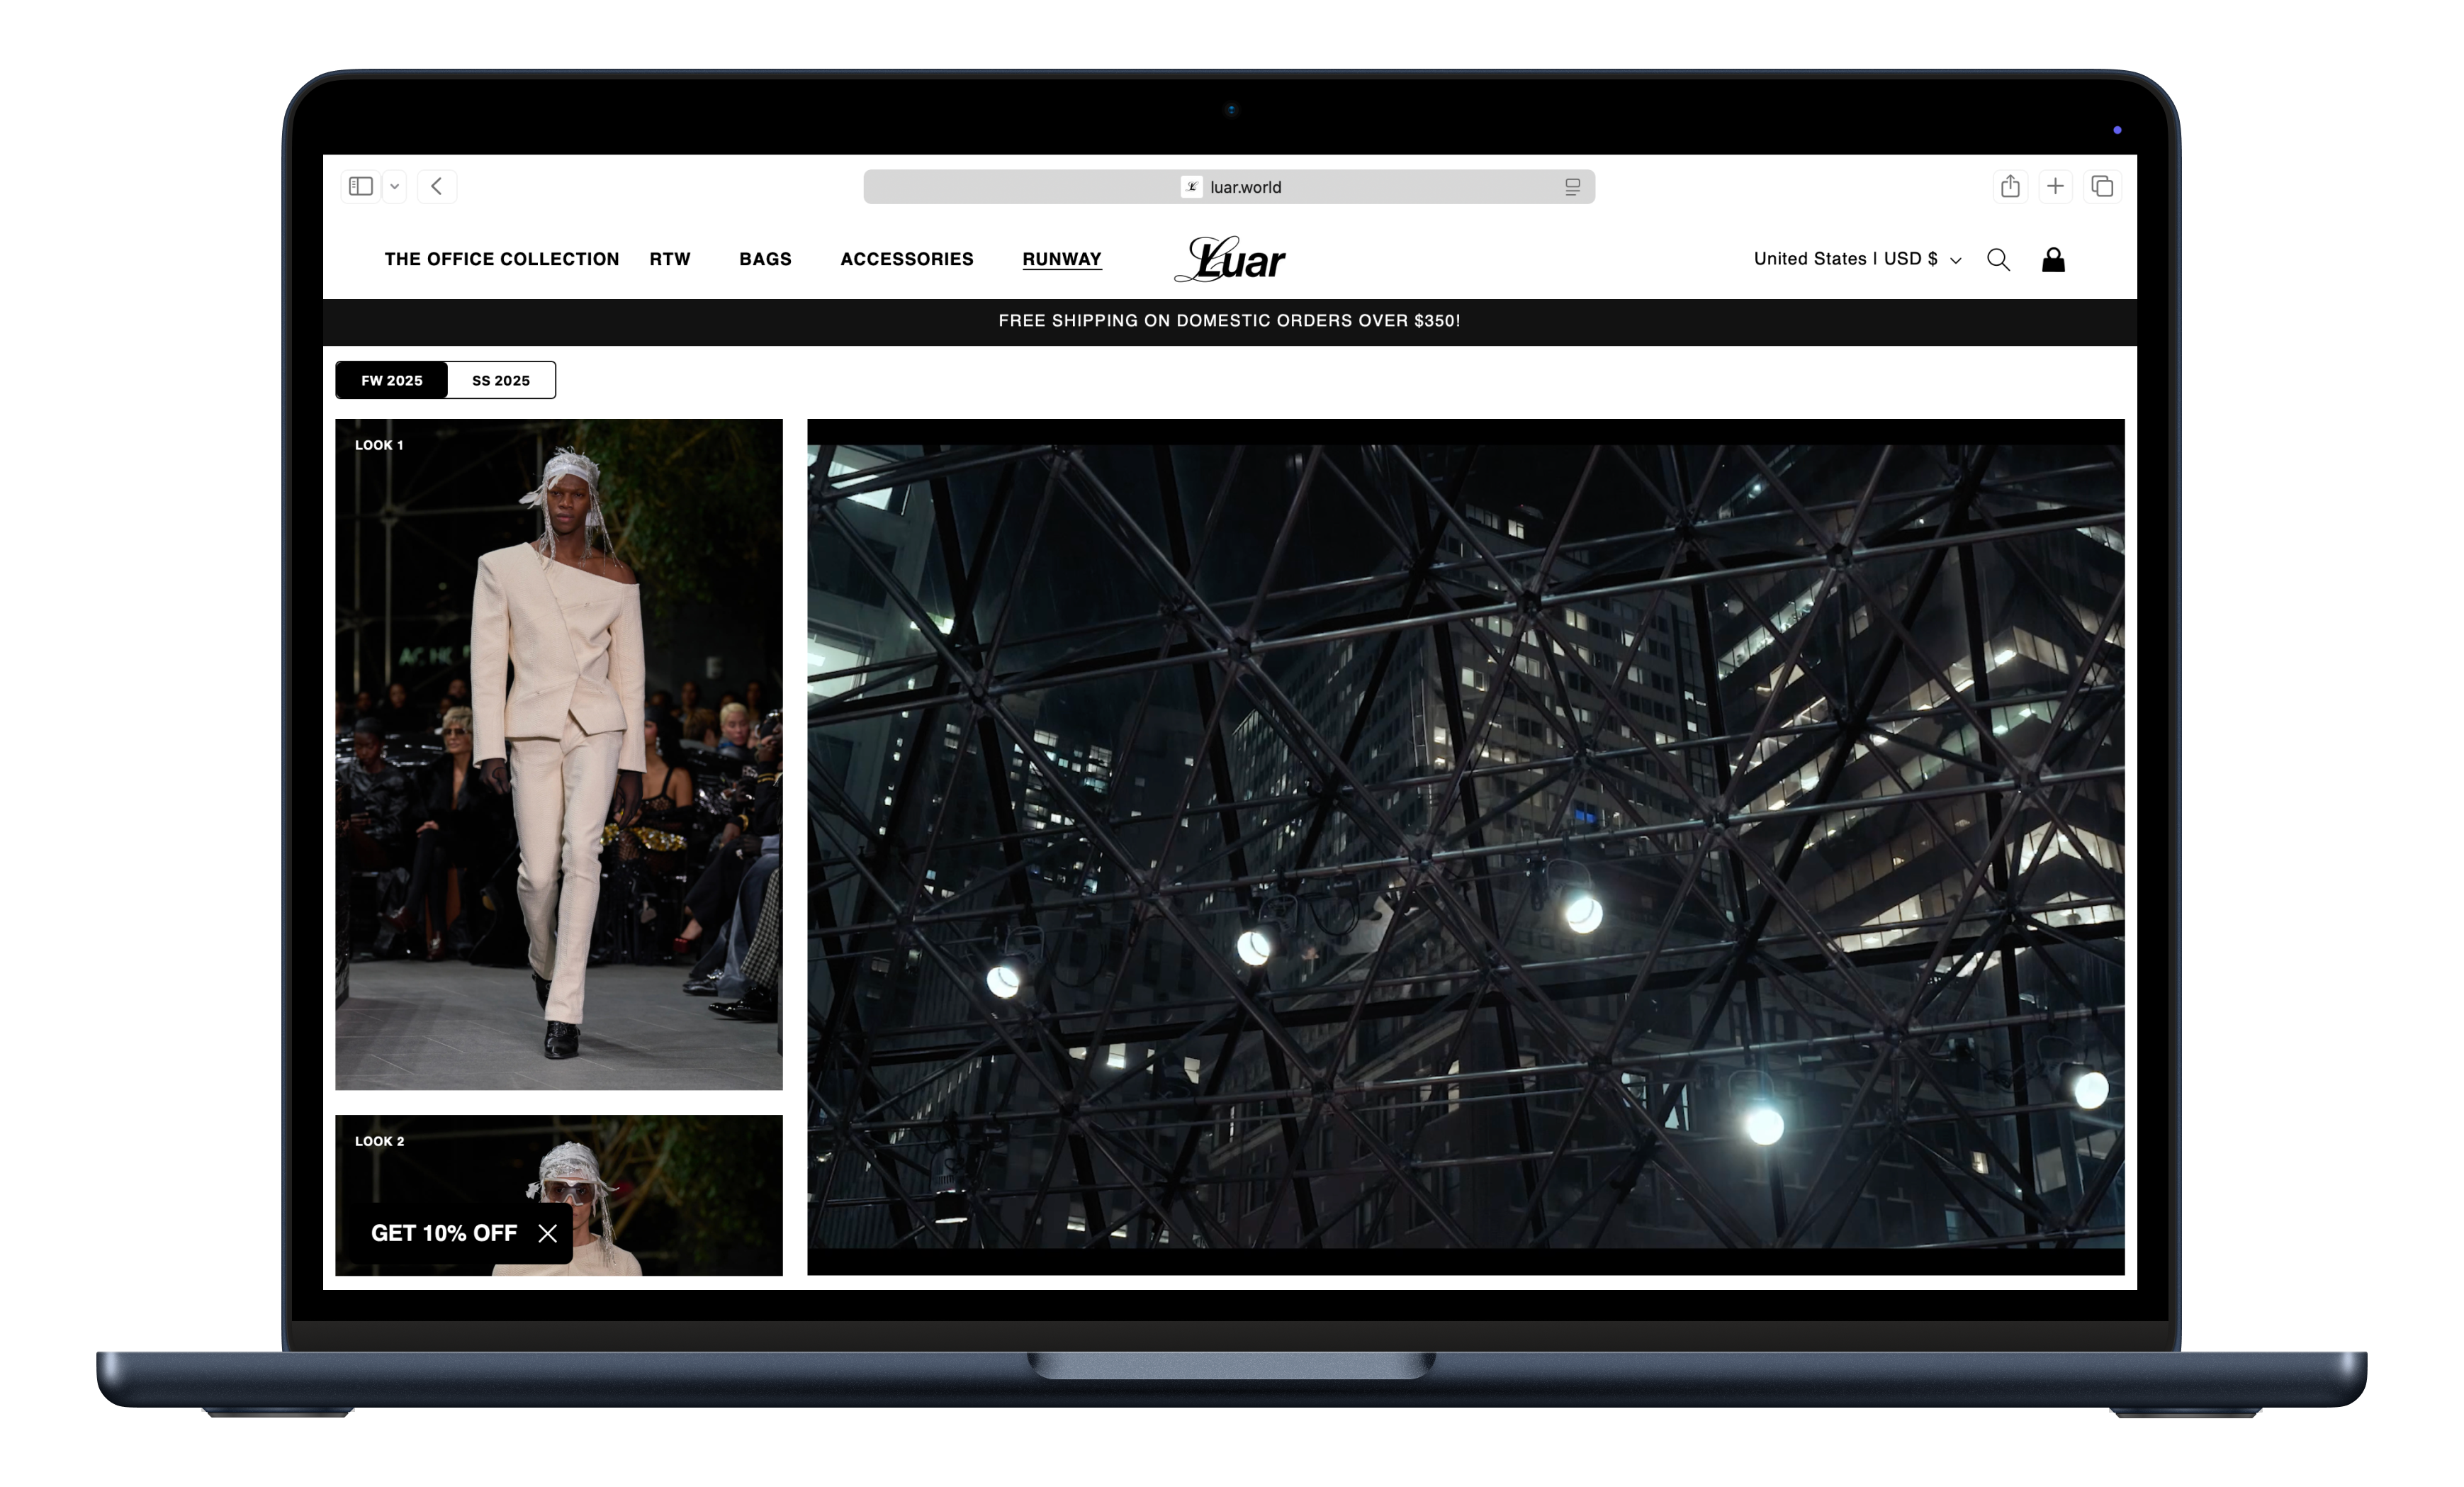
Task: Open The Office Collection menu item
Action: (x=501, y=259)
